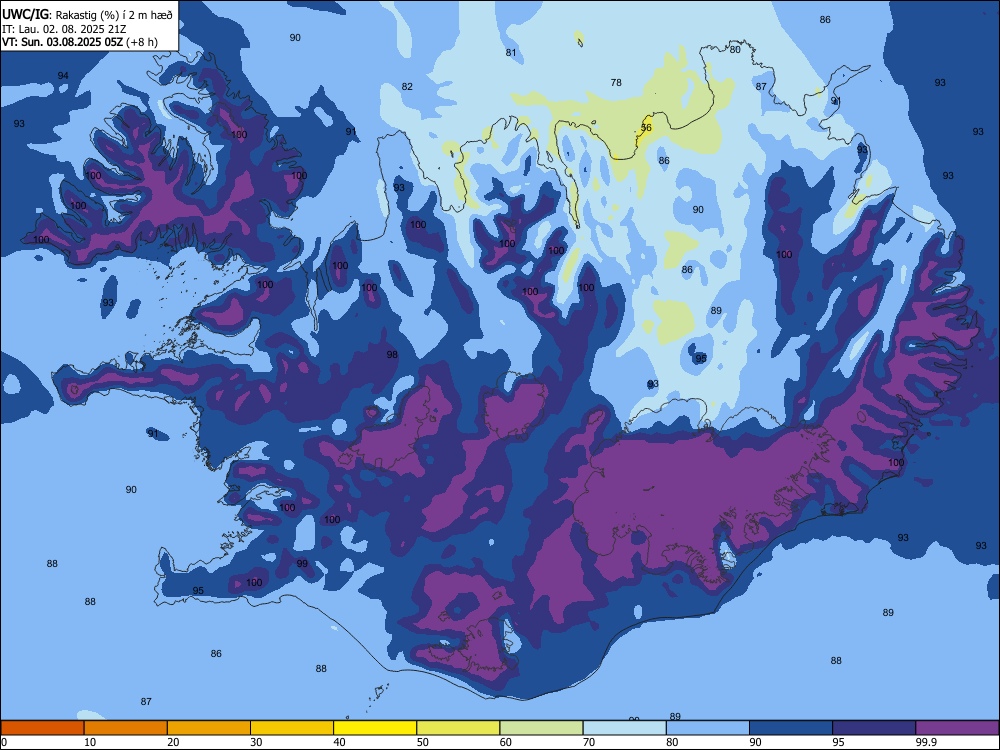Click the legend tick label '99.9'
The width and height of the screenshot is (1000, 750).
click(x=925, y=742)
